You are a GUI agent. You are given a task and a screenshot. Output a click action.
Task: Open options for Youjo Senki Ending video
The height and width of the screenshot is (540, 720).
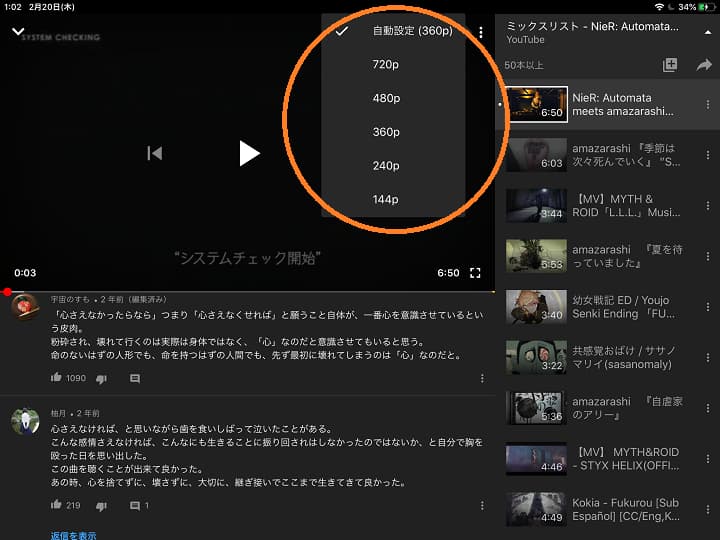[x=708, y=307]
